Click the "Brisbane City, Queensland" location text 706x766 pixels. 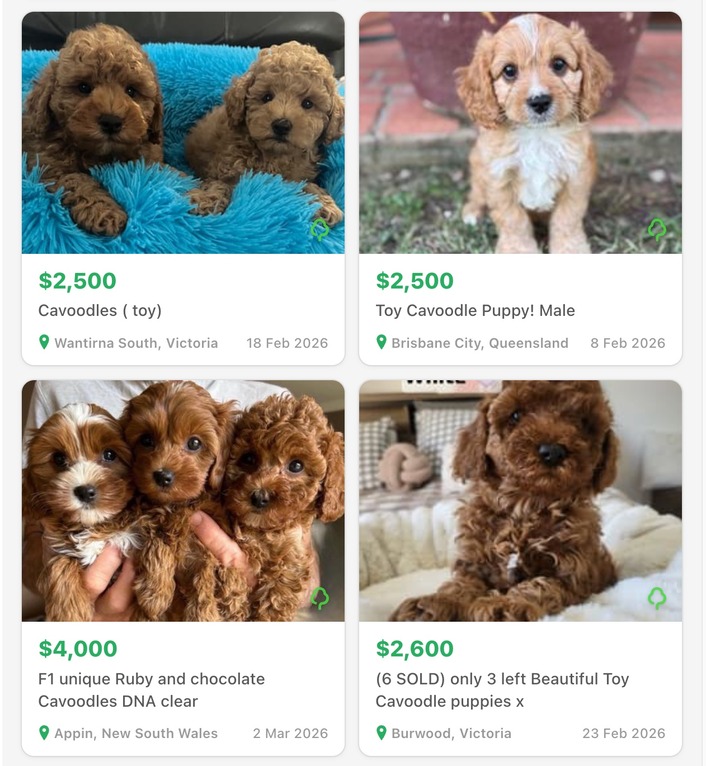(479, 343)
